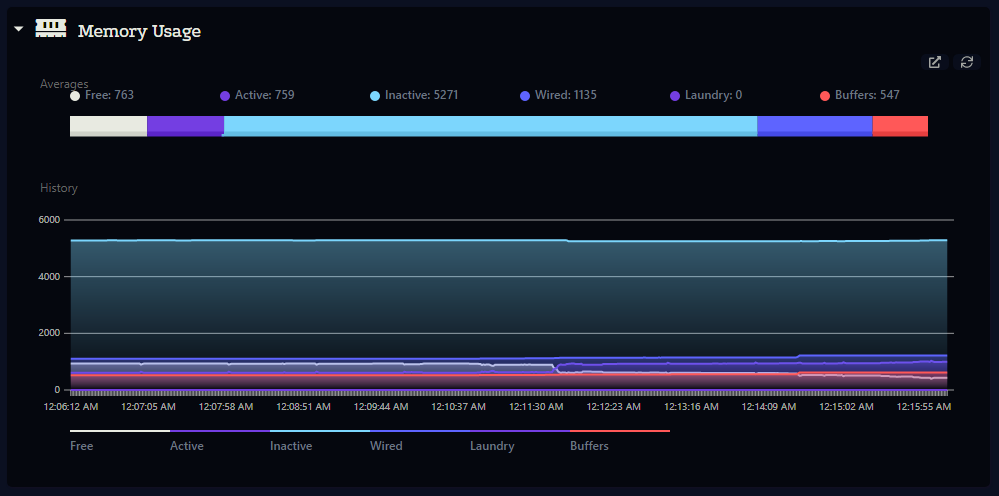
Task: Click the 4000 y-axis label
Action: (50, 276)
